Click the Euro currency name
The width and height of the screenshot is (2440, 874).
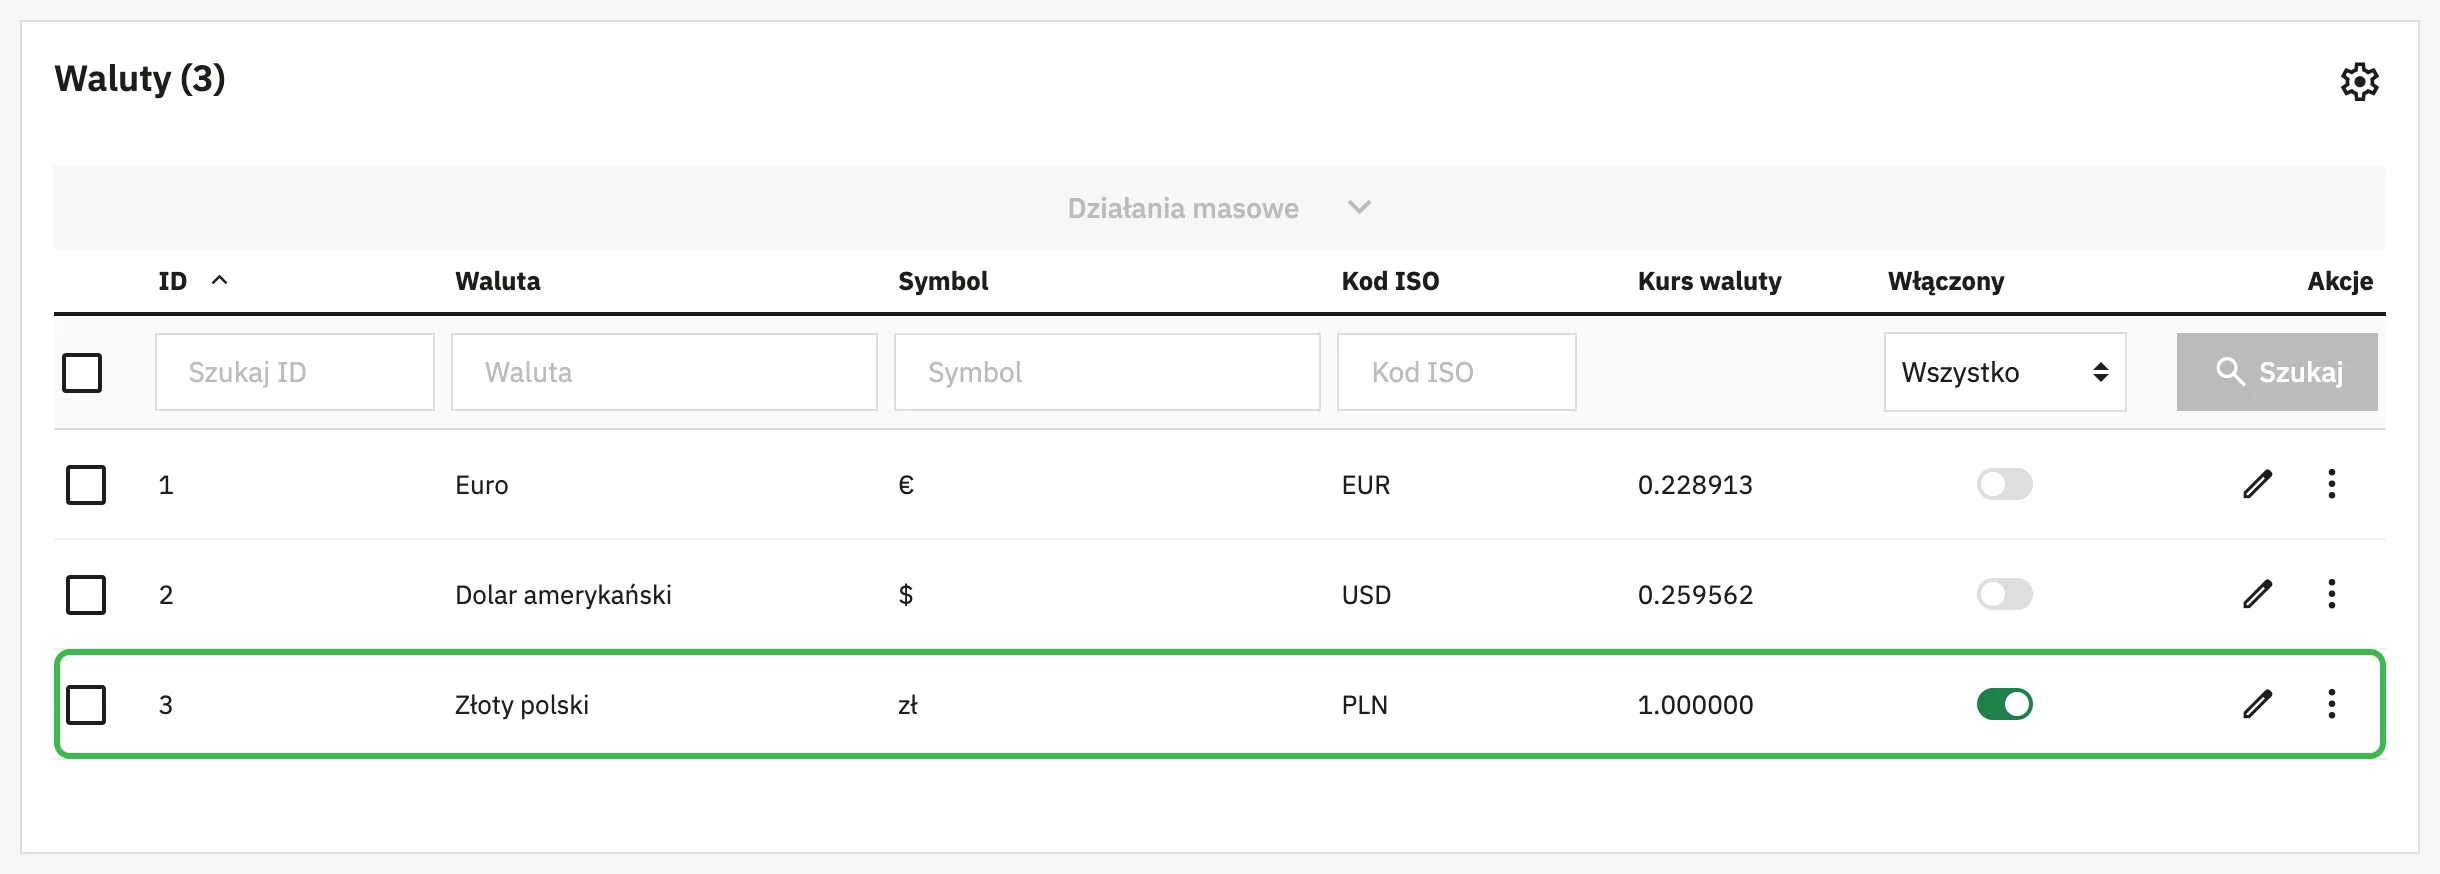[482, 485]
